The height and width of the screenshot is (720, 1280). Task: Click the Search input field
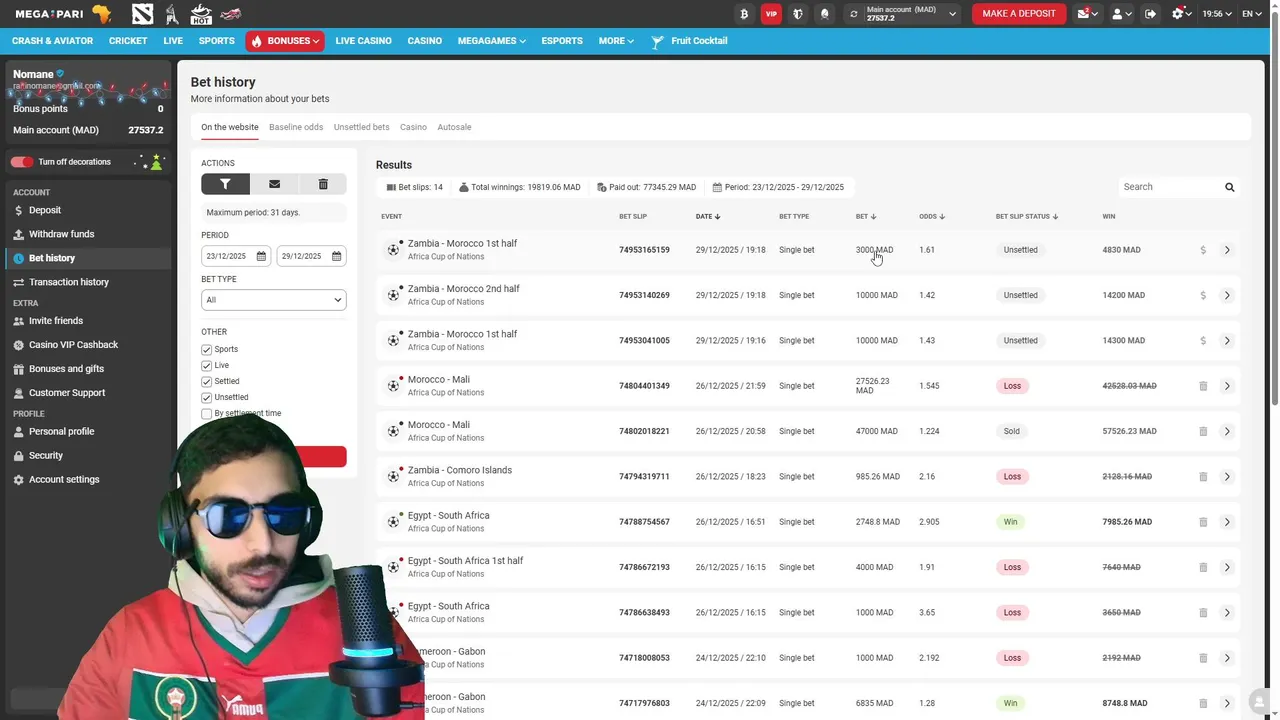[x=1168, y=187]
